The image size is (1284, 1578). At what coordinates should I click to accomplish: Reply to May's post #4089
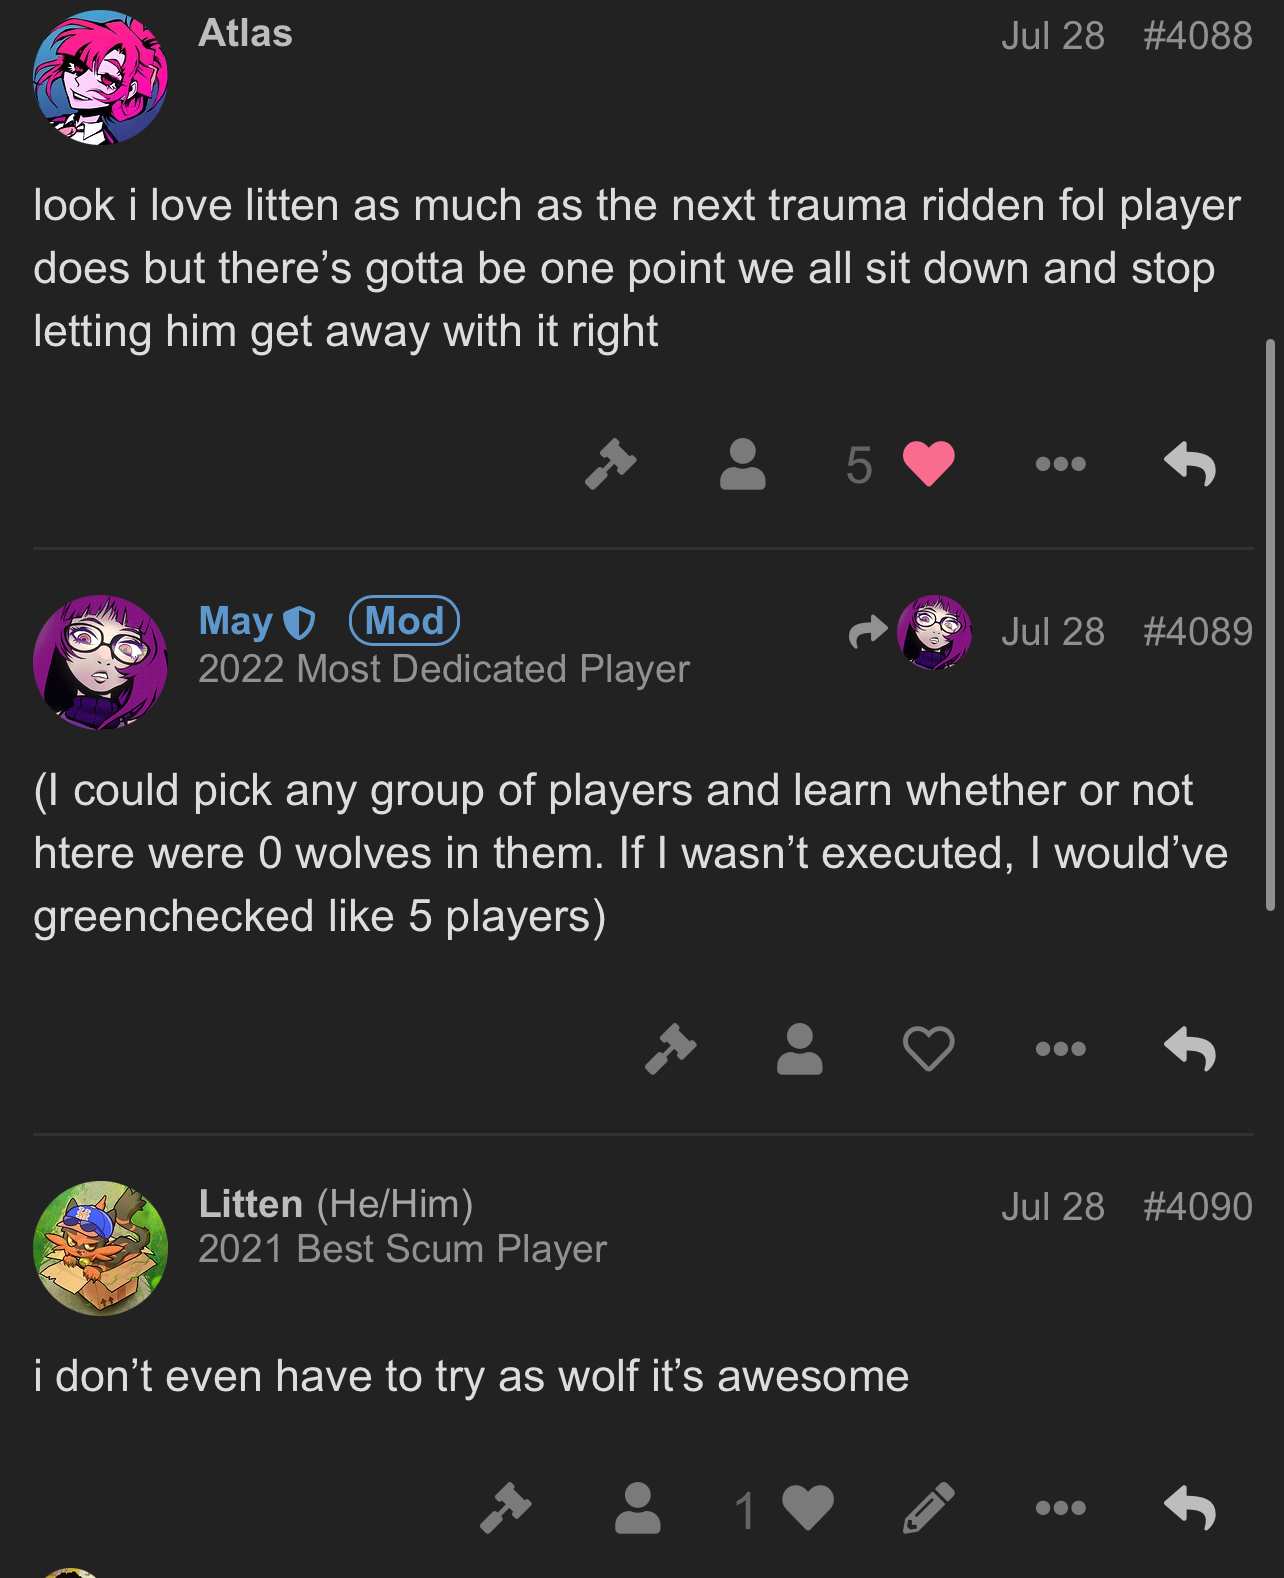point(1190,1049)
